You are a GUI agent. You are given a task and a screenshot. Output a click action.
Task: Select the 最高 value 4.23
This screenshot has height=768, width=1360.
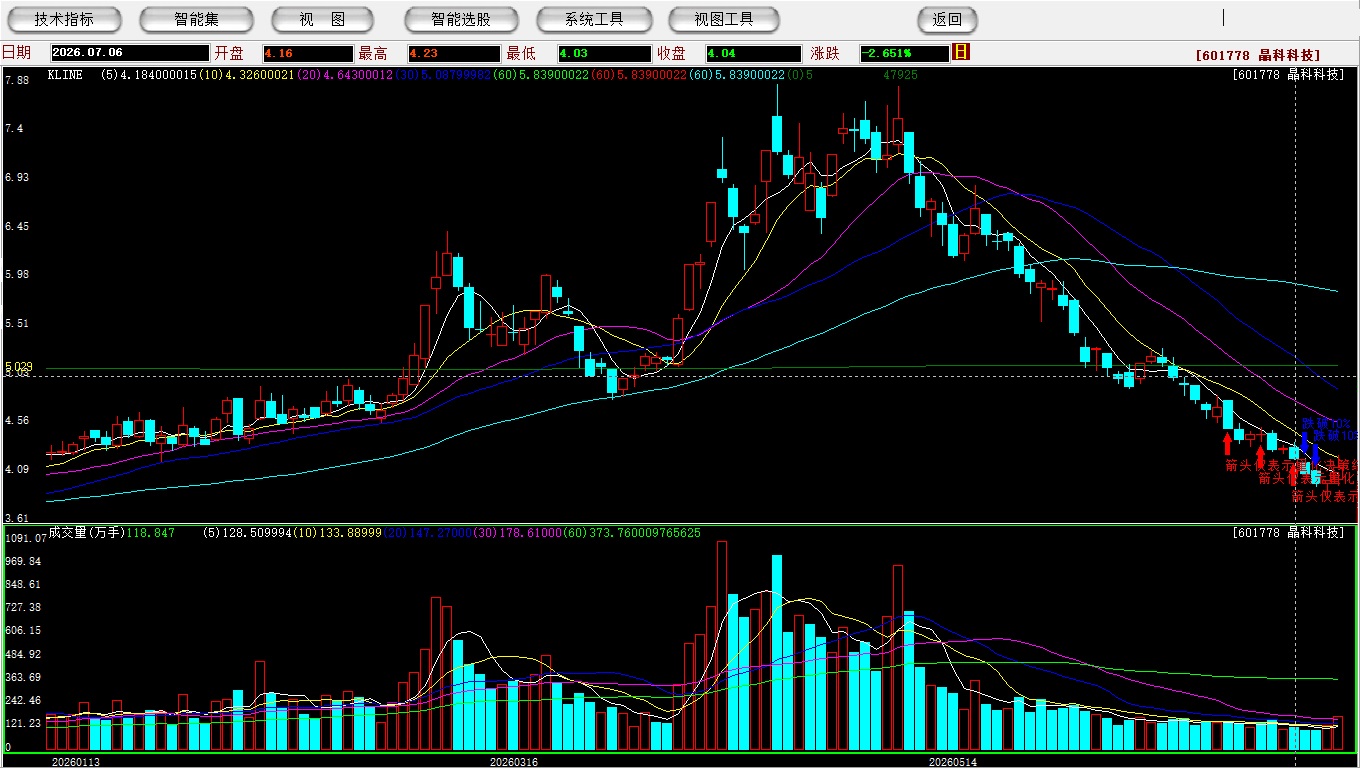pyautogui.click(x=454, y=53)
